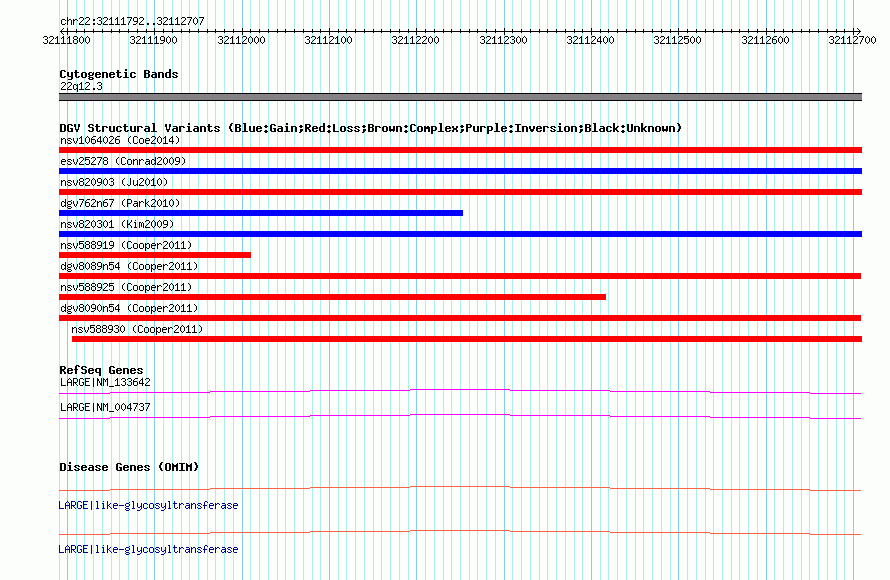Open variant label nsv820903 (Ju2010)

[114, 182]
